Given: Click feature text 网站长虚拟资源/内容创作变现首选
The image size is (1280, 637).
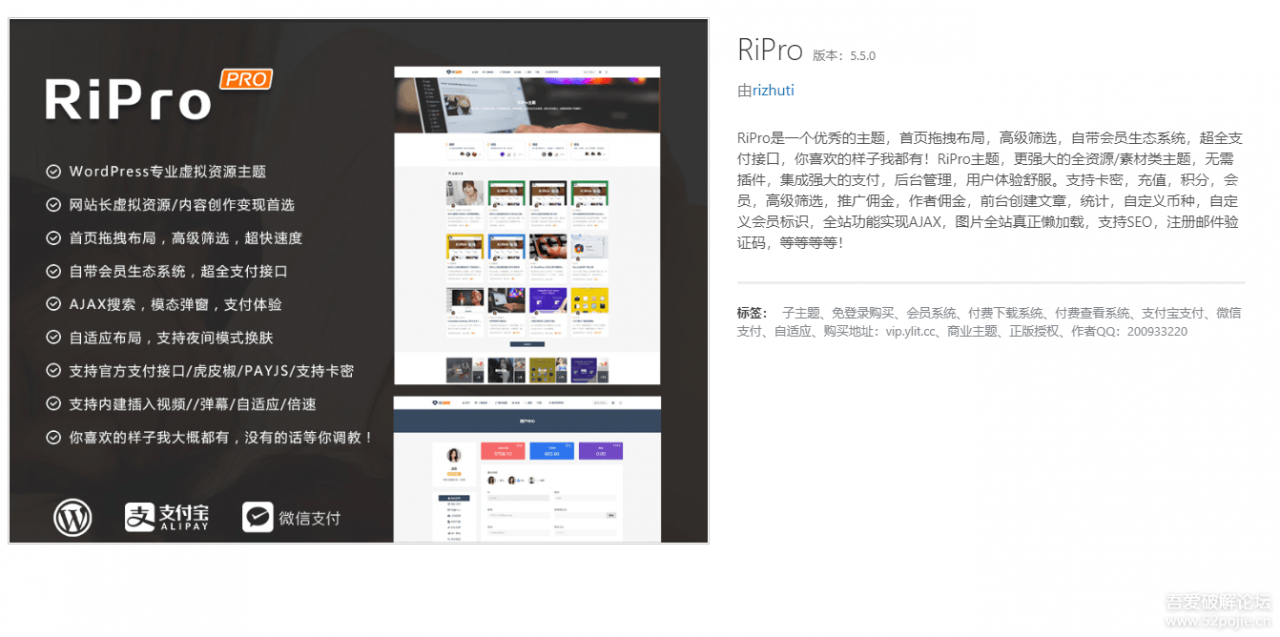Looking at the screenshot, I should click(x=182, y=205).
